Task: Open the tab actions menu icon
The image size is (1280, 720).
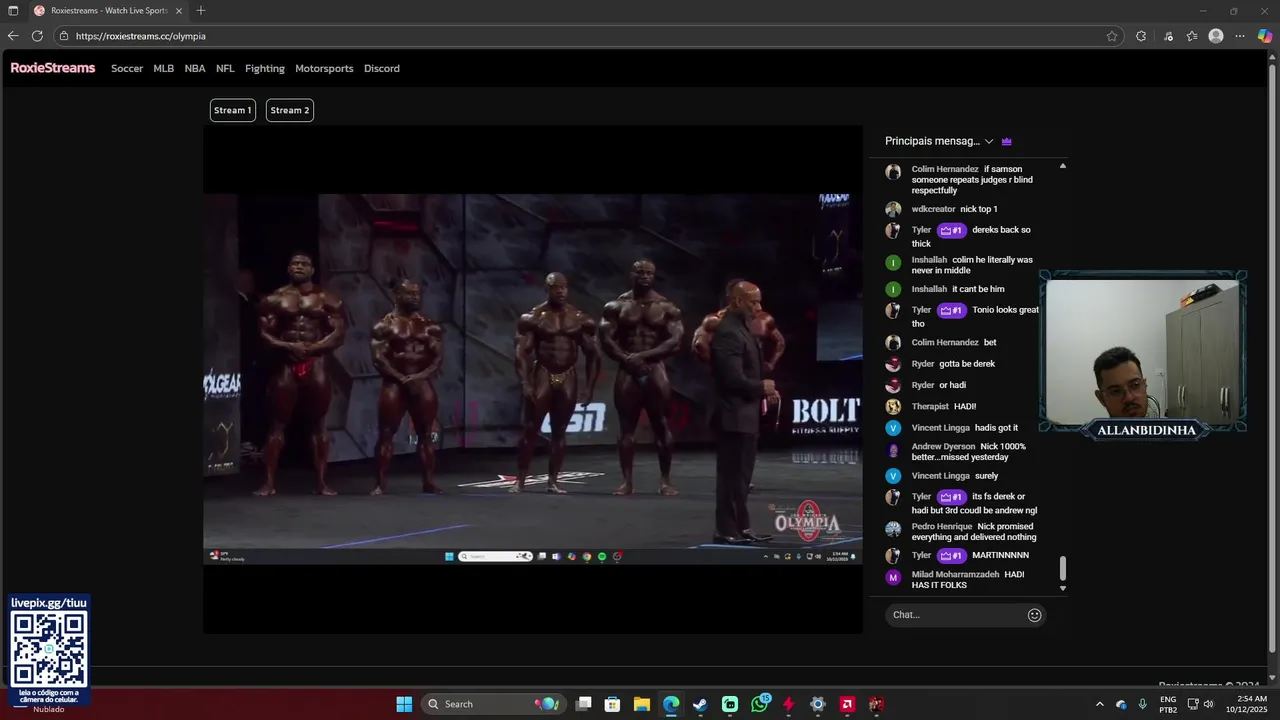Action: (x=13, y=11)
